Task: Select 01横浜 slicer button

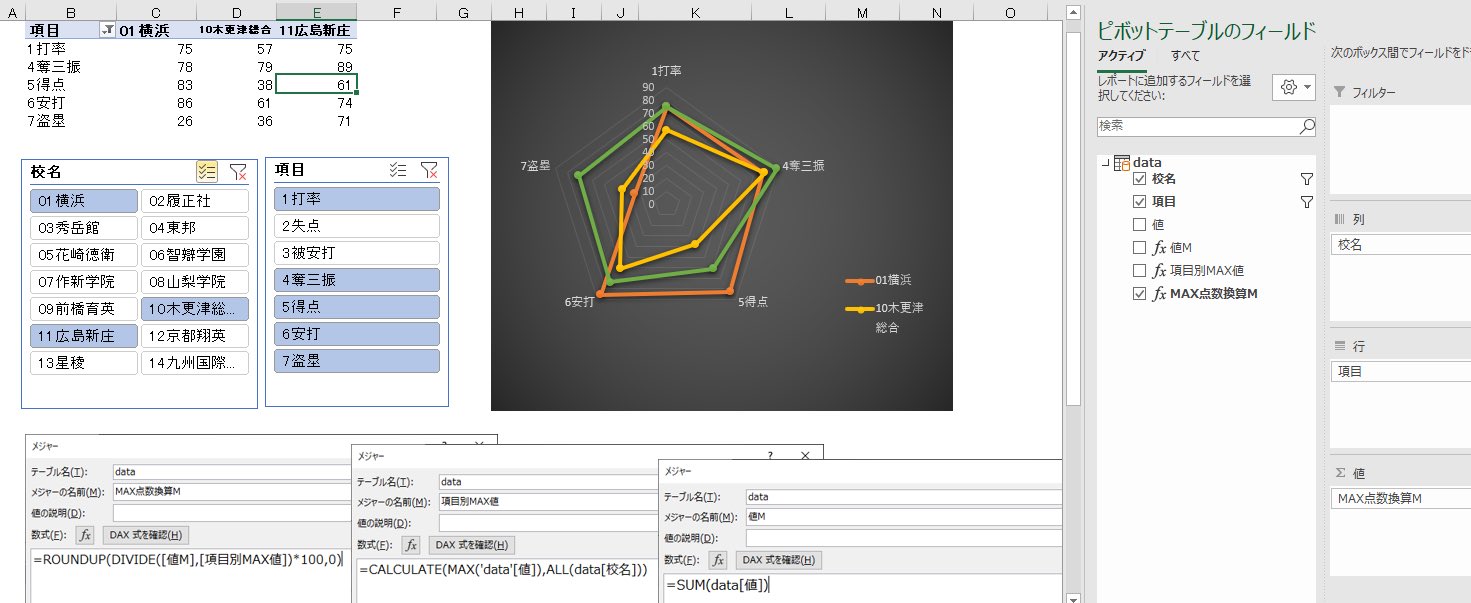Action: [84, 200]
